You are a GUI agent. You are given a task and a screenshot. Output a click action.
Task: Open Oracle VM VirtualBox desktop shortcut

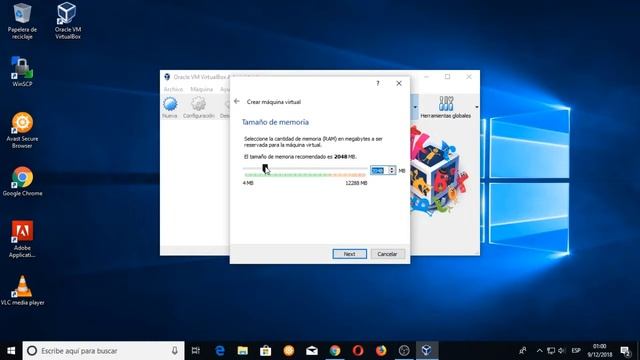67,21
